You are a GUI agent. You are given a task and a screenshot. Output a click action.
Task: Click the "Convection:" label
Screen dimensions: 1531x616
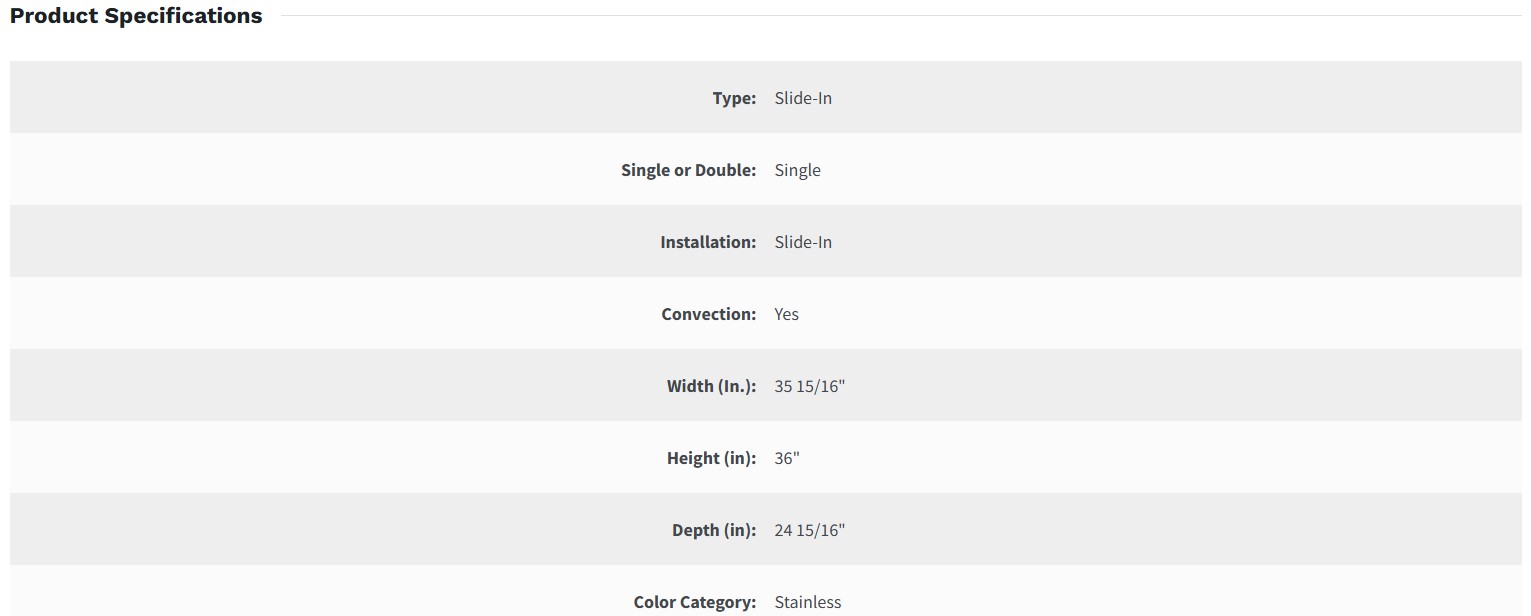(708, 314)
